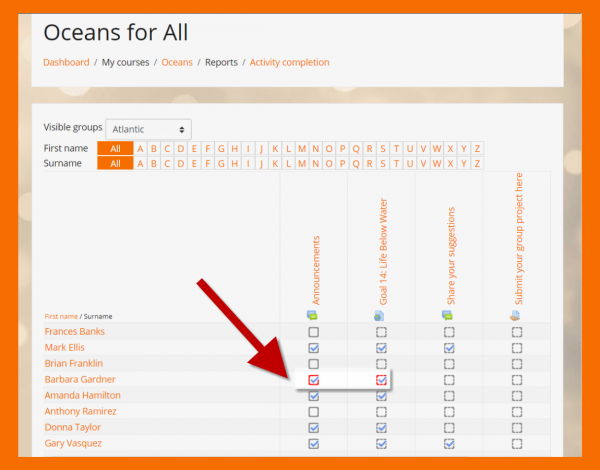The image size is (600, 470).
Task: Select All in the First name filter
Action: [x=115, y=149]
